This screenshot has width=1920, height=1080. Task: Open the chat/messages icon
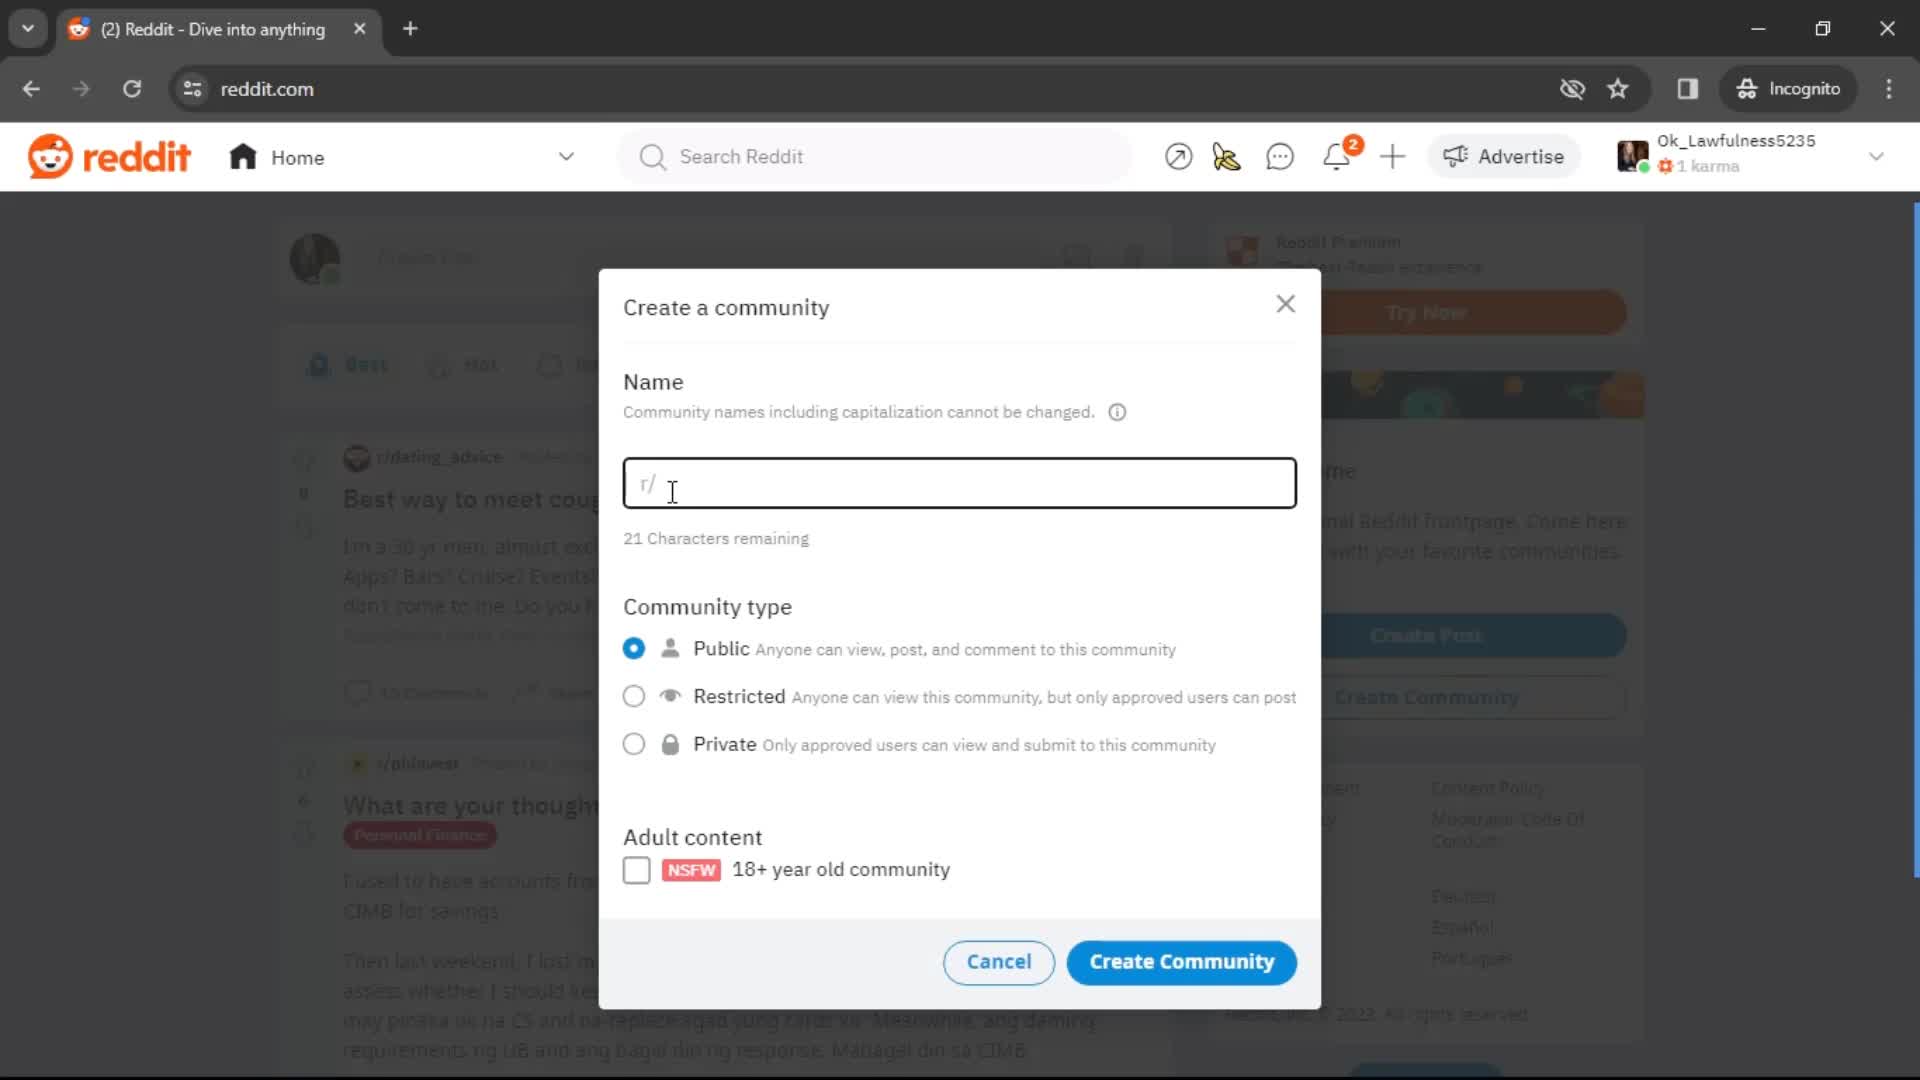(1280, 156)
